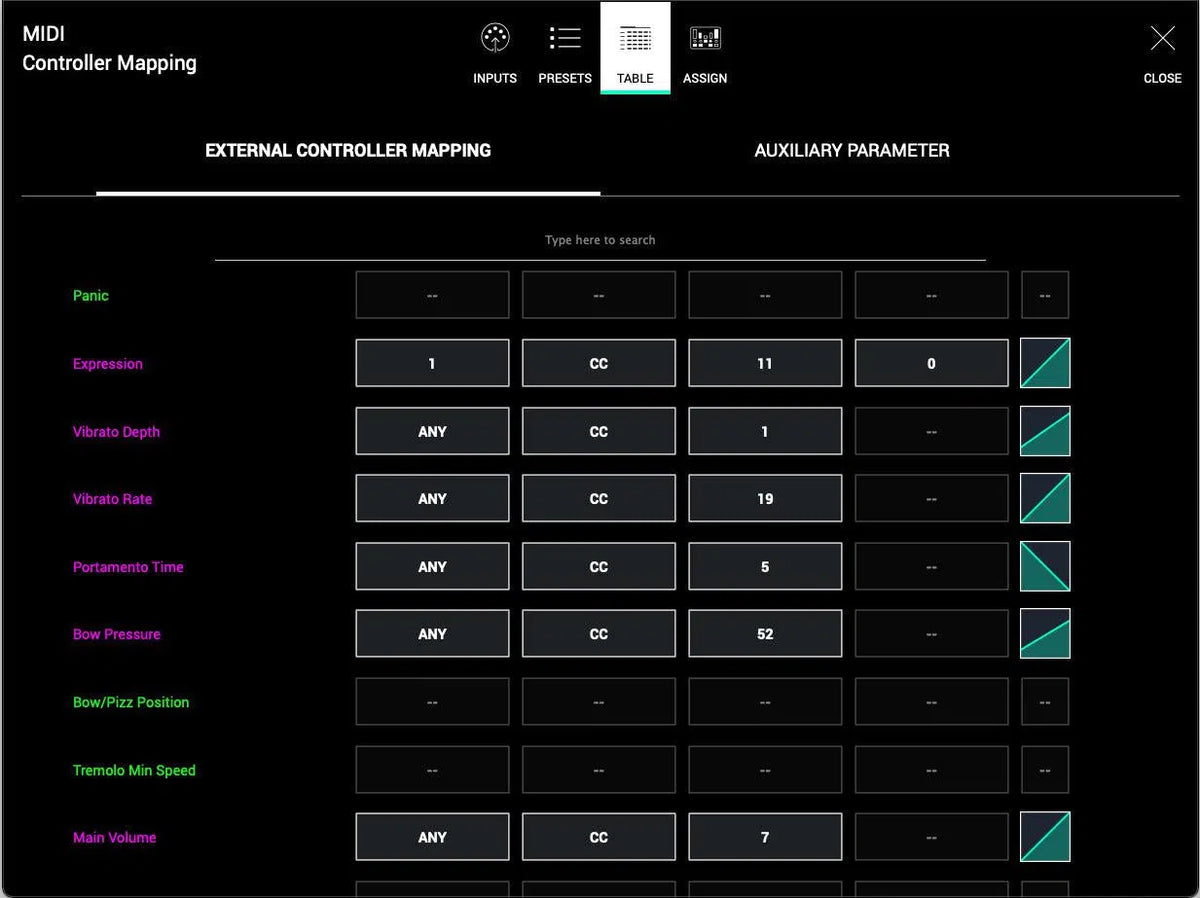
Task: Open the INPUTS panel
Action: [495, 50]
